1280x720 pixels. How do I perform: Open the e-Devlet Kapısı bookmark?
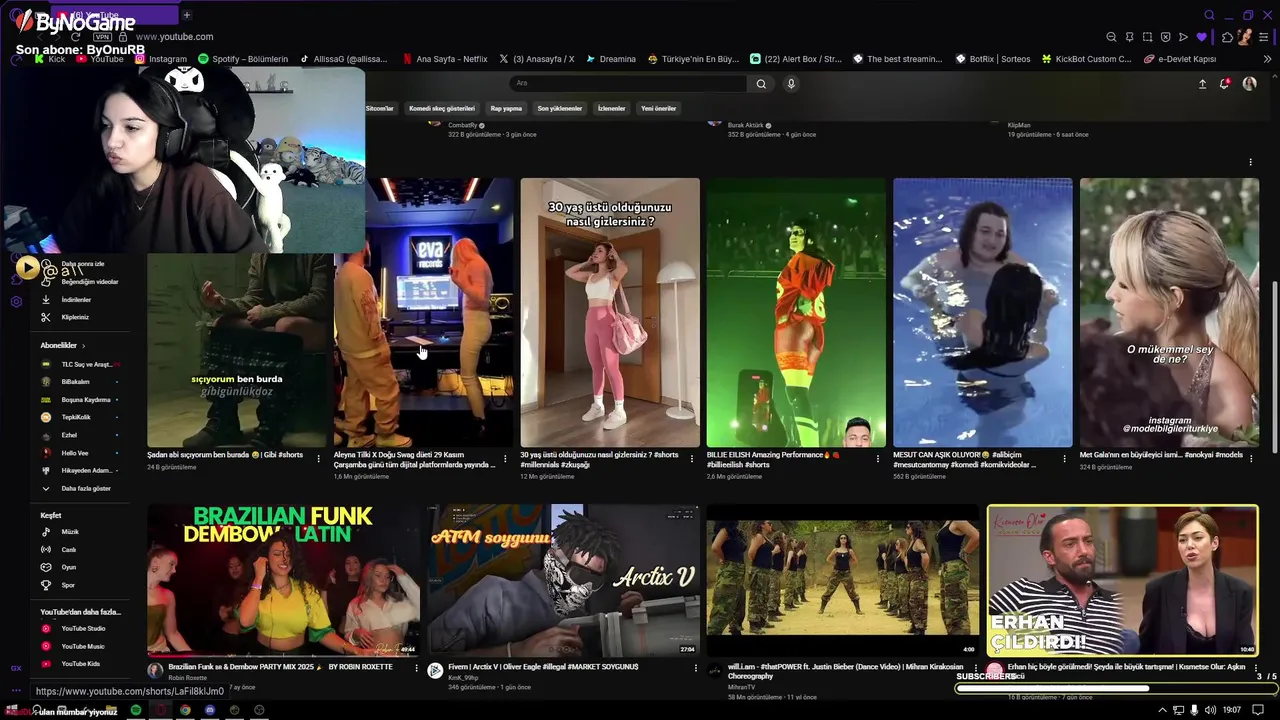1178,59
